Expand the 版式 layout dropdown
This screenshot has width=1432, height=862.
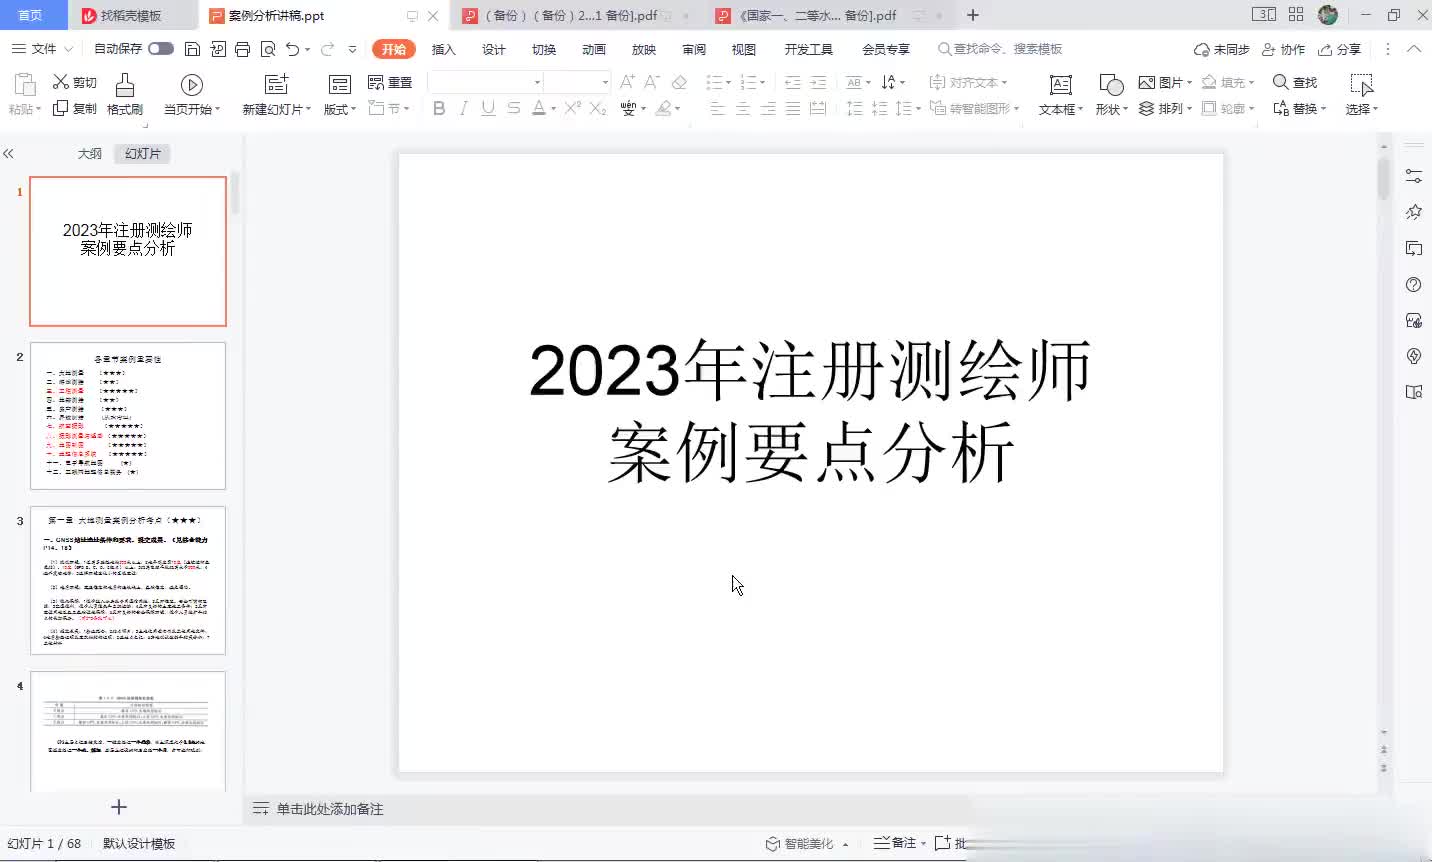[x=340, y=109]
